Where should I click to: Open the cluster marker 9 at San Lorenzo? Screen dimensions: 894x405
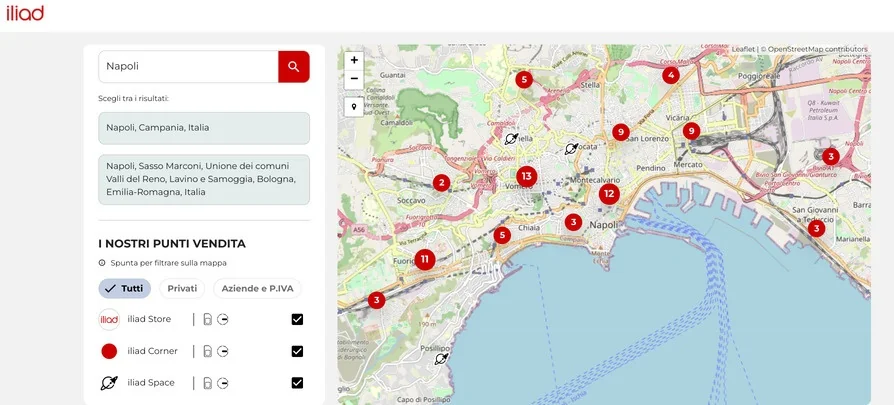click(x=621, y=132)
